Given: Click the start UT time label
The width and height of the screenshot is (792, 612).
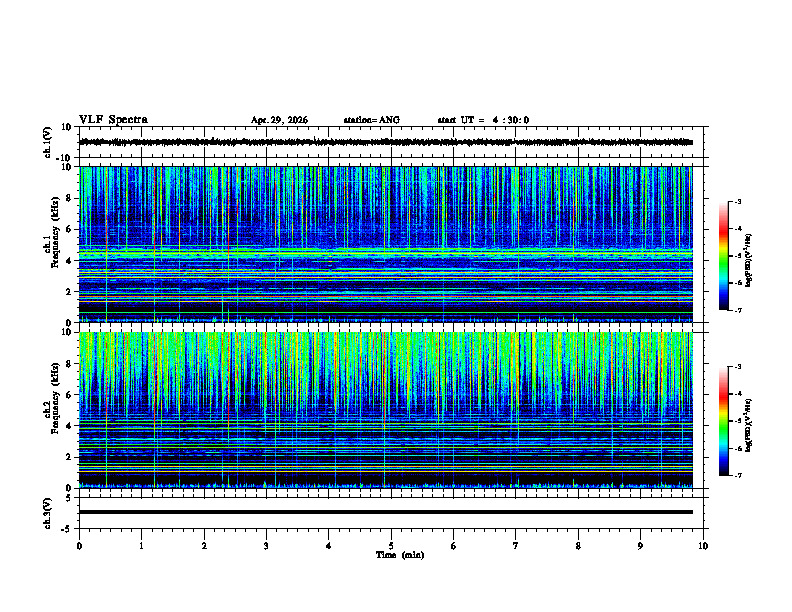Looking at the screenshot, I should point(483,120).
